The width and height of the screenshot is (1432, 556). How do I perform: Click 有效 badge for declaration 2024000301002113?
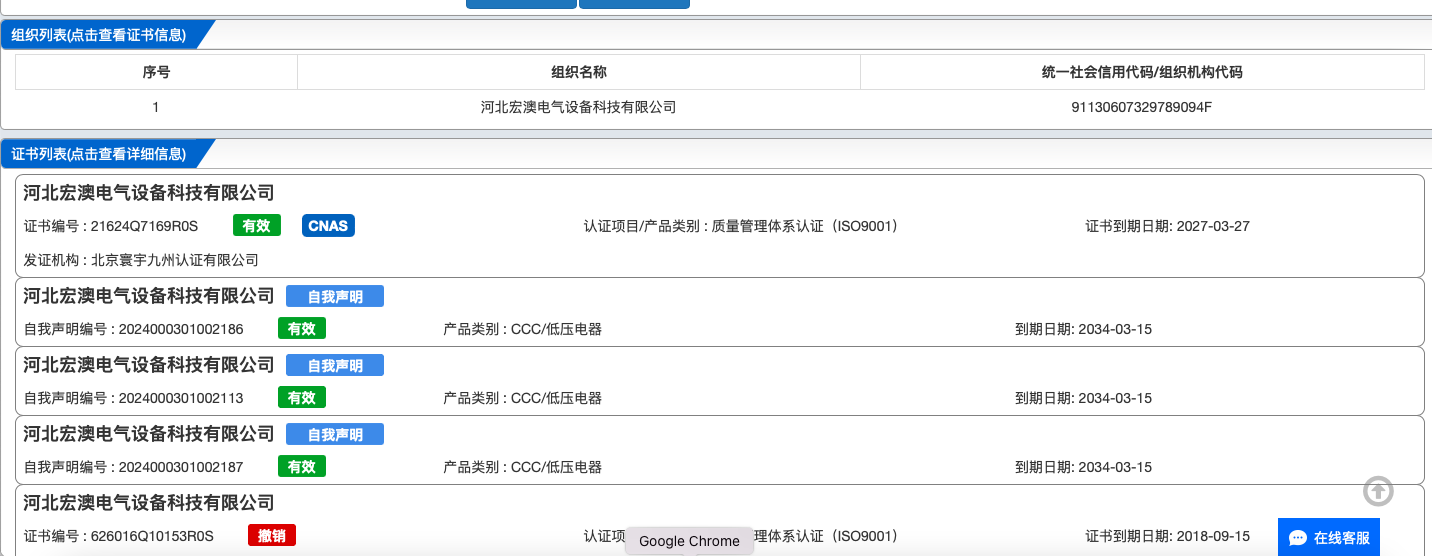302,397
